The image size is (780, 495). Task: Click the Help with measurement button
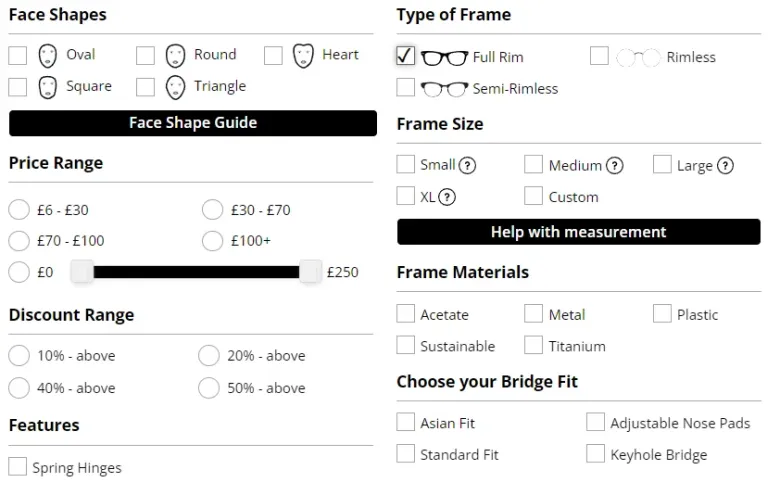click(578, 232)
